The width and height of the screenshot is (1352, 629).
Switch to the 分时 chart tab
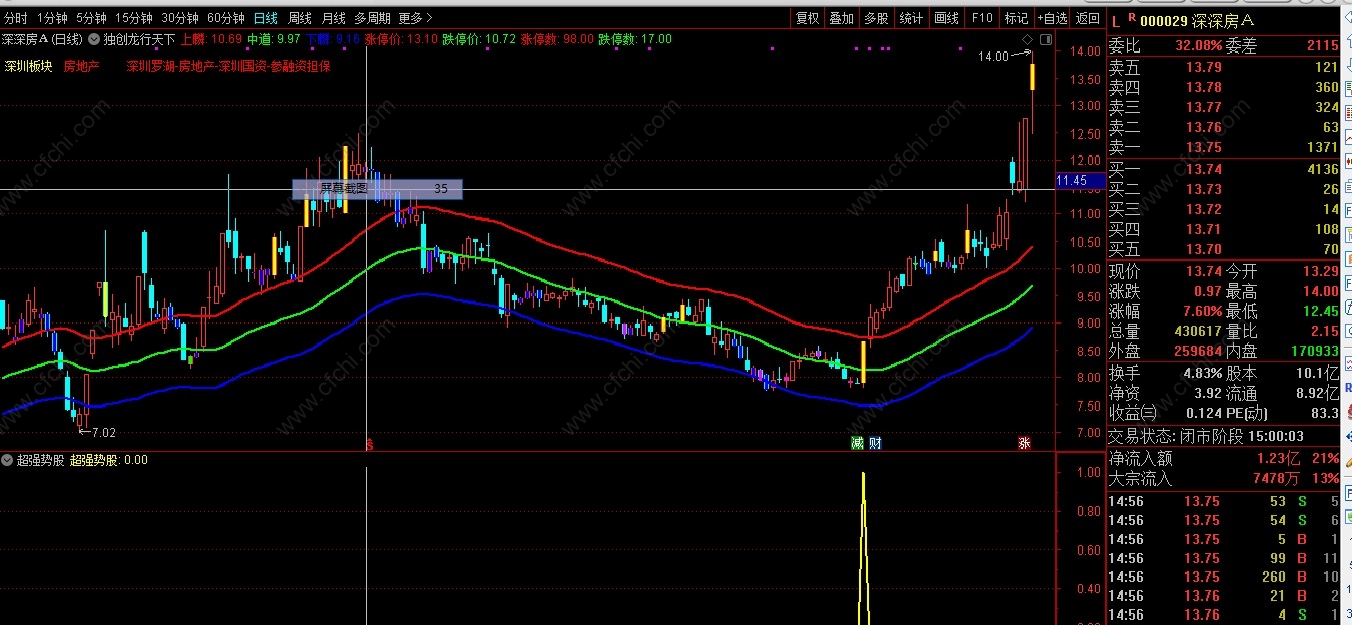pyautogui.click(x=15, y=18)
